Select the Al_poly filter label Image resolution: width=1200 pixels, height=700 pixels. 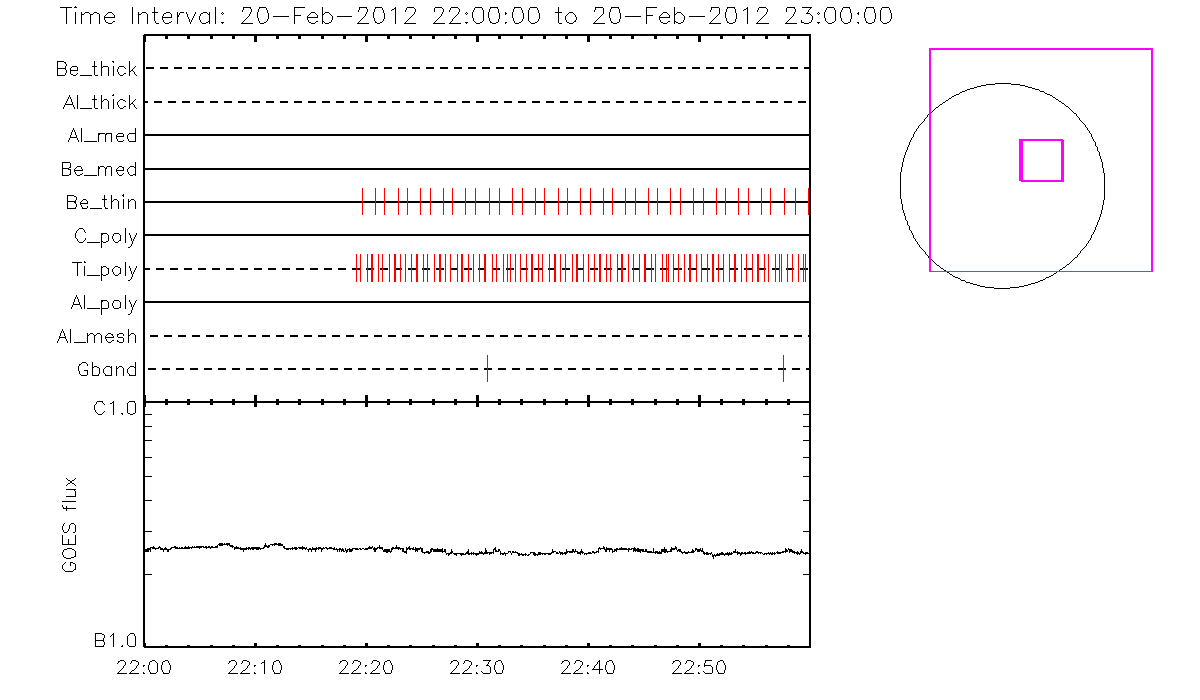(x=103, y=303)
